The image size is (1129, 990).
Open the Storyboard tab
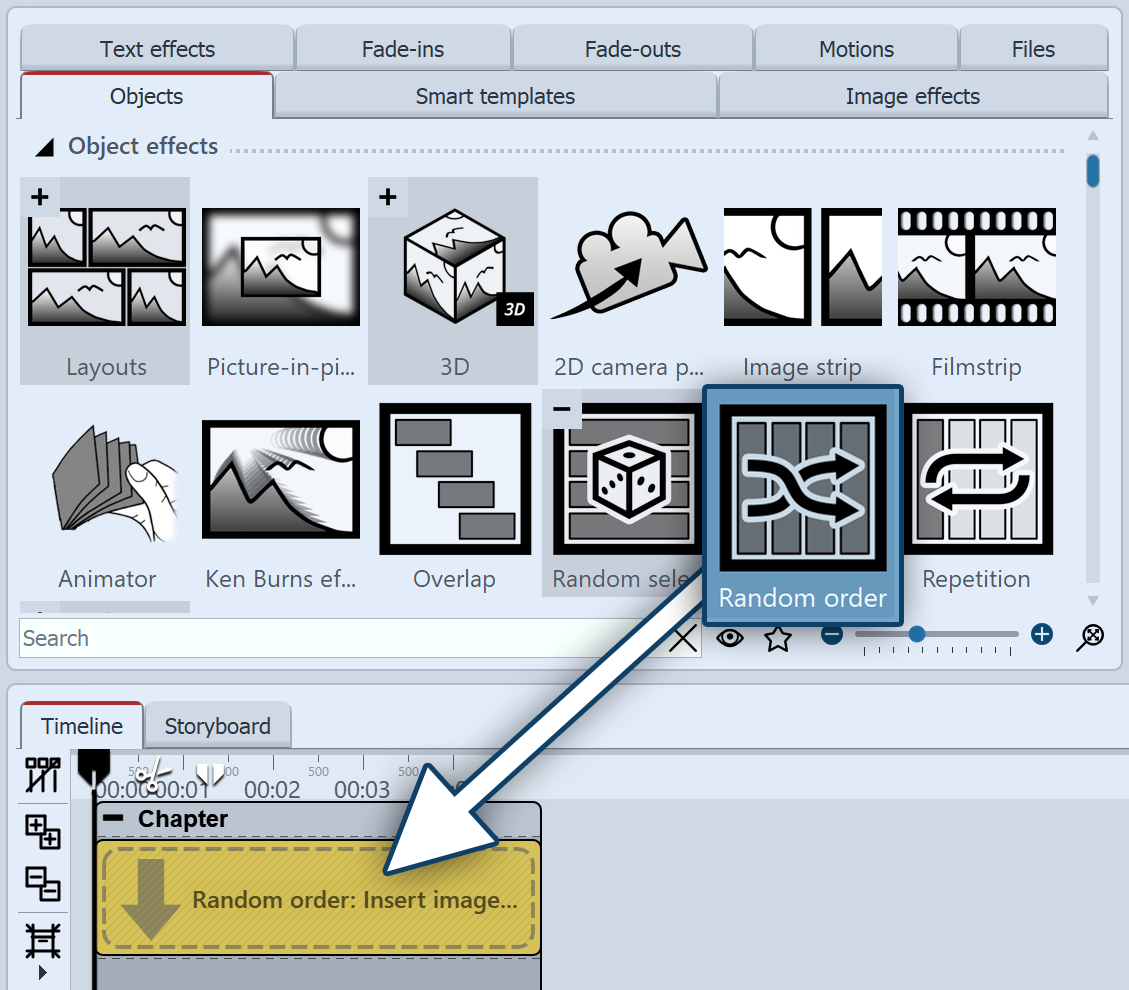tap(217, 726)
